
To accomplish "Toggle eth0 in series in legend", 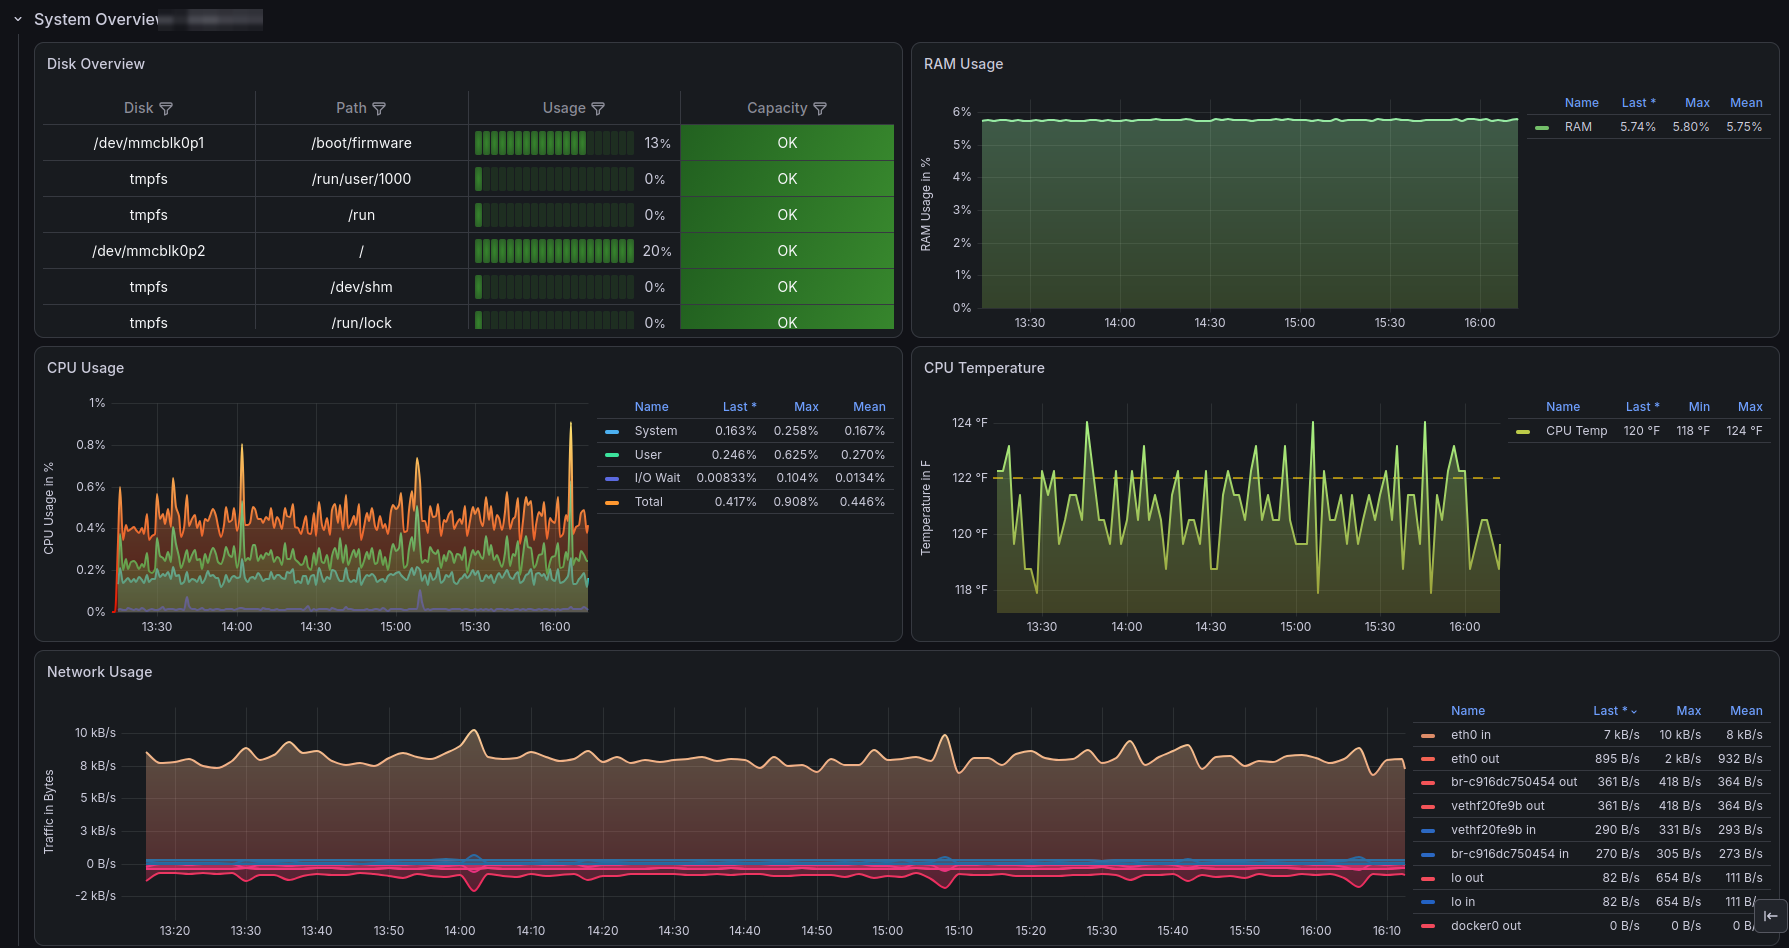I will (x=1470, y=735).
